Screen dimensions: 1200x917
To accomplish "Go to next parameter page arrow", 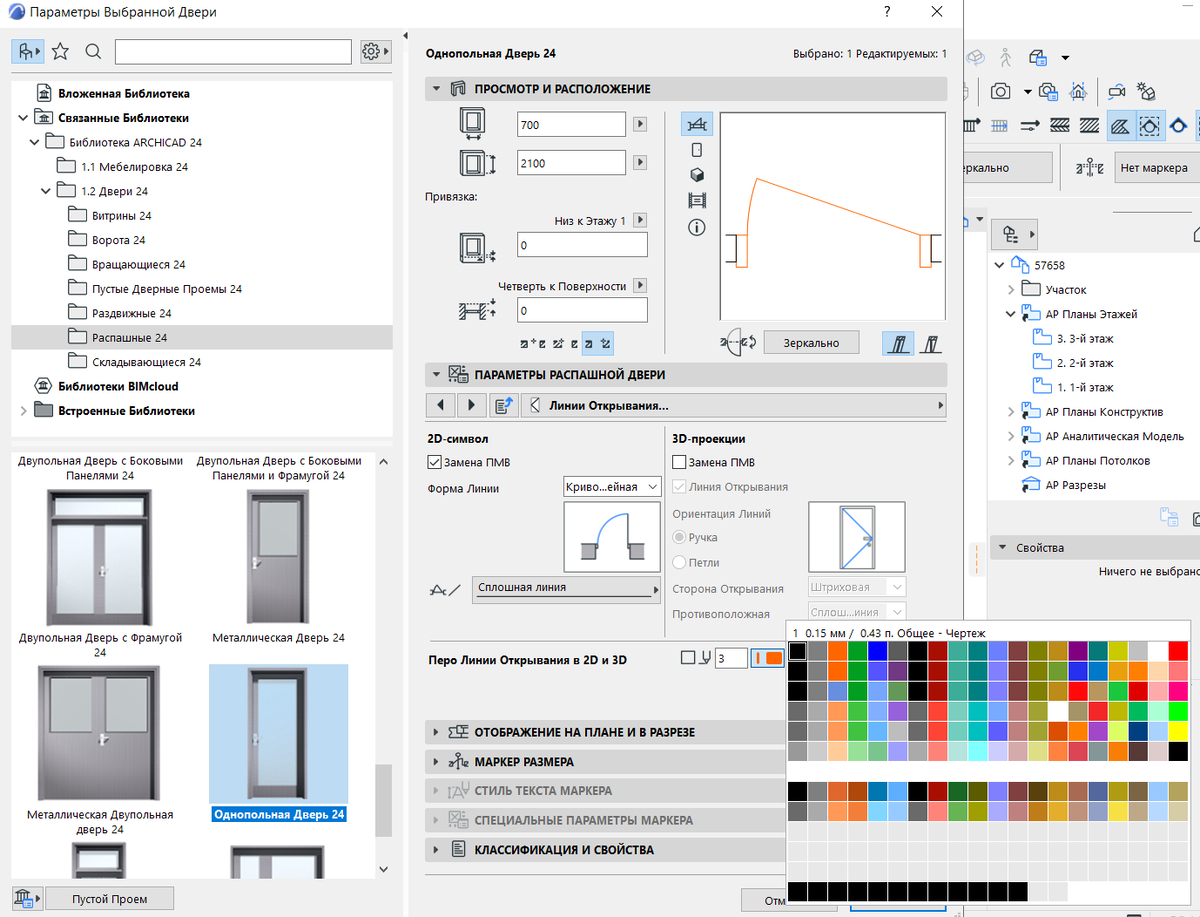I will click(472, 405).
